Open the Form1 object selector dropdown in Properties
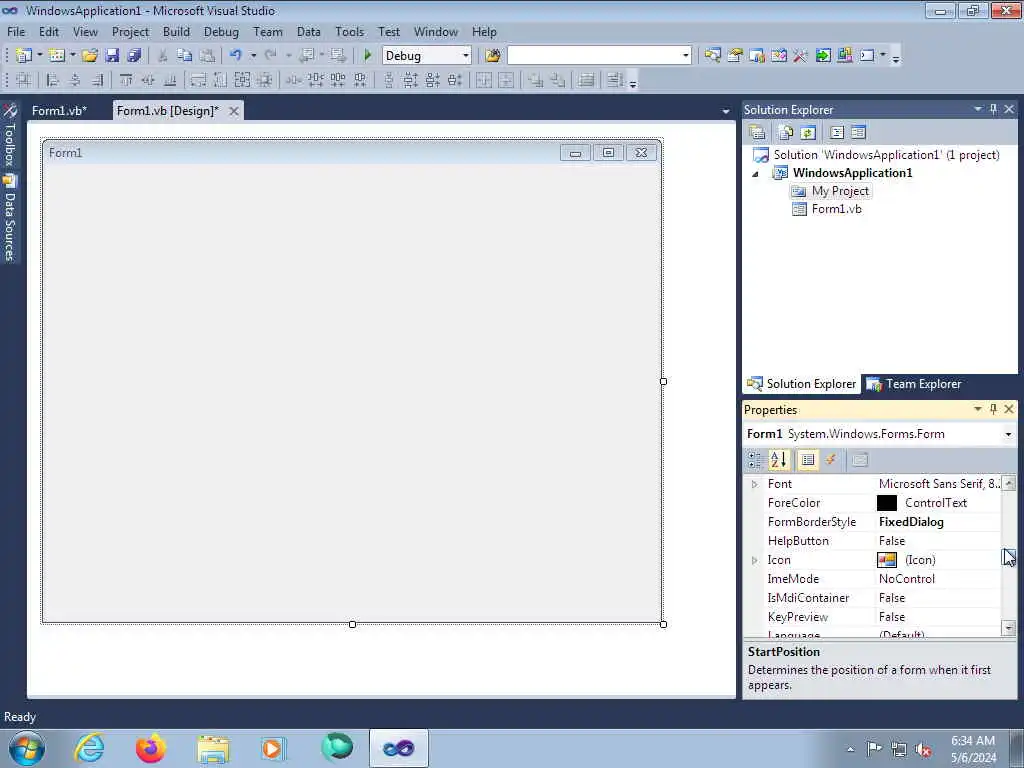The width and height of the screenshot is (1024, 768). pyautogui.click(x=1008, y=434)
